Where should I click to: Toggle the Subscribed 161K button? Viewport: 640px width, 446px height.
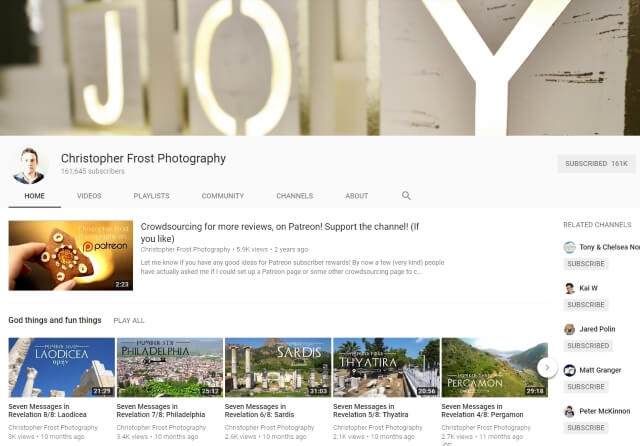click(x=596, y=164)
